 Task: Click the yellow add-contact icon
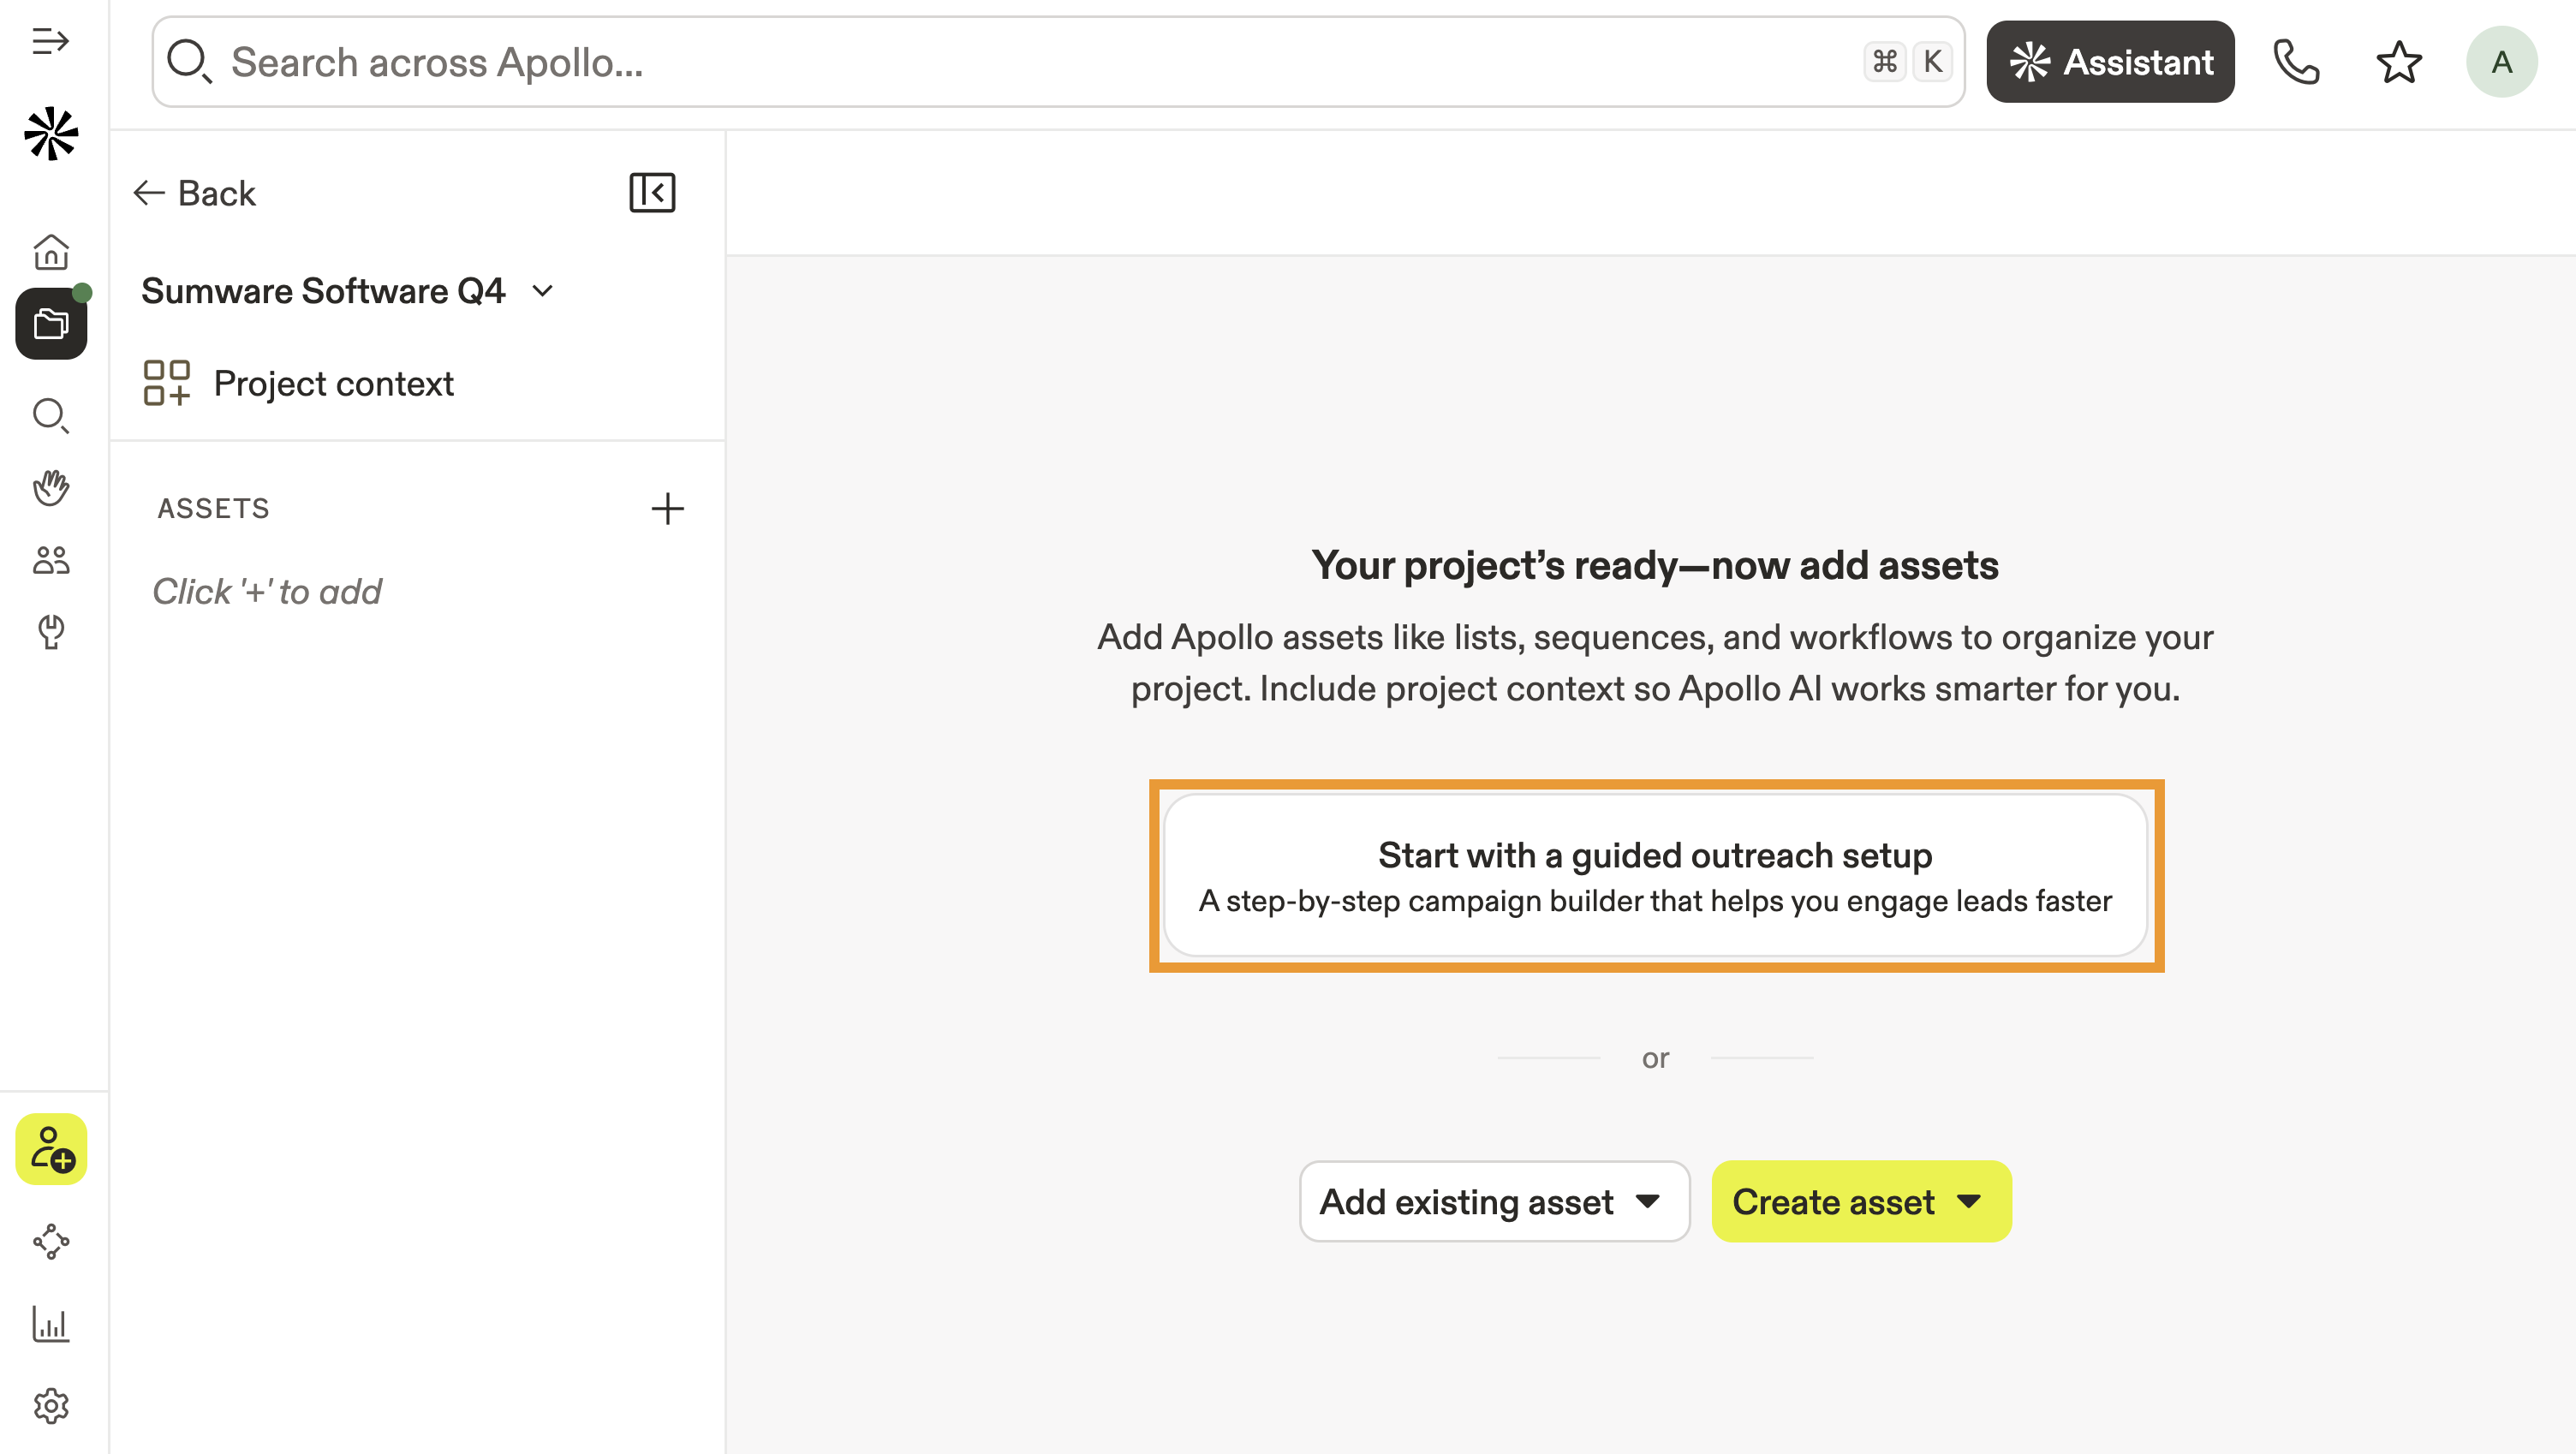click(x=51, y=1149)
